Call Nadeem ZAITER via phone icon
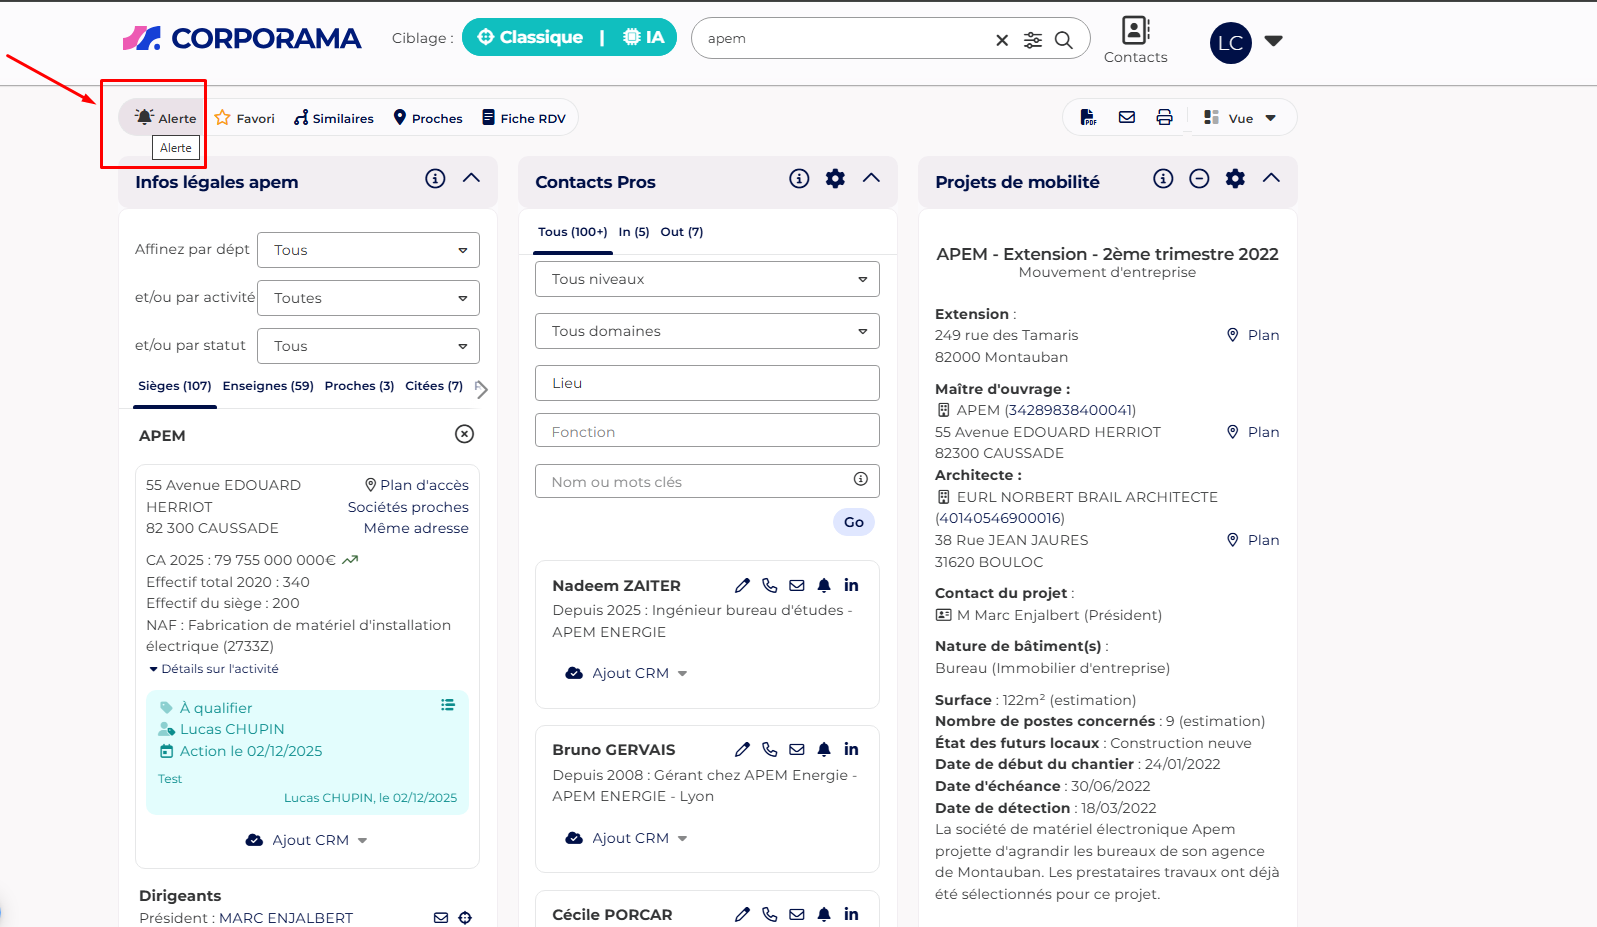This screenshot has height=927, width=1597. (x=769, y=586)
